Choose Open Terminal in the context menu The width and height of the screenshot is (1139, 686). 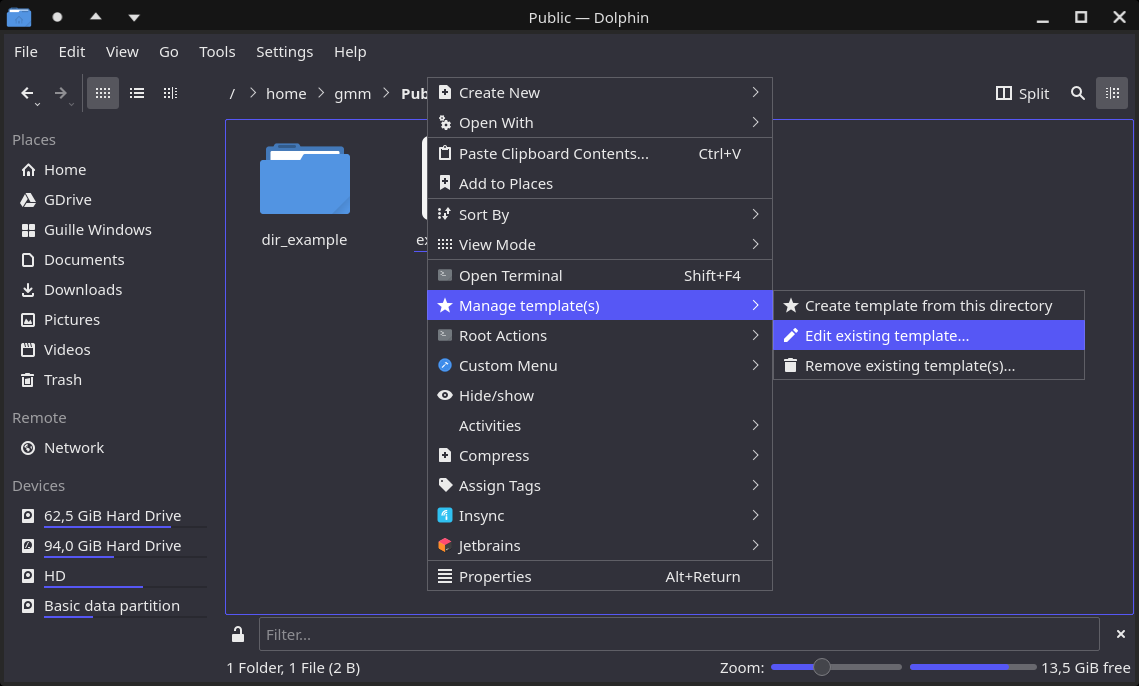pos(599,275)
